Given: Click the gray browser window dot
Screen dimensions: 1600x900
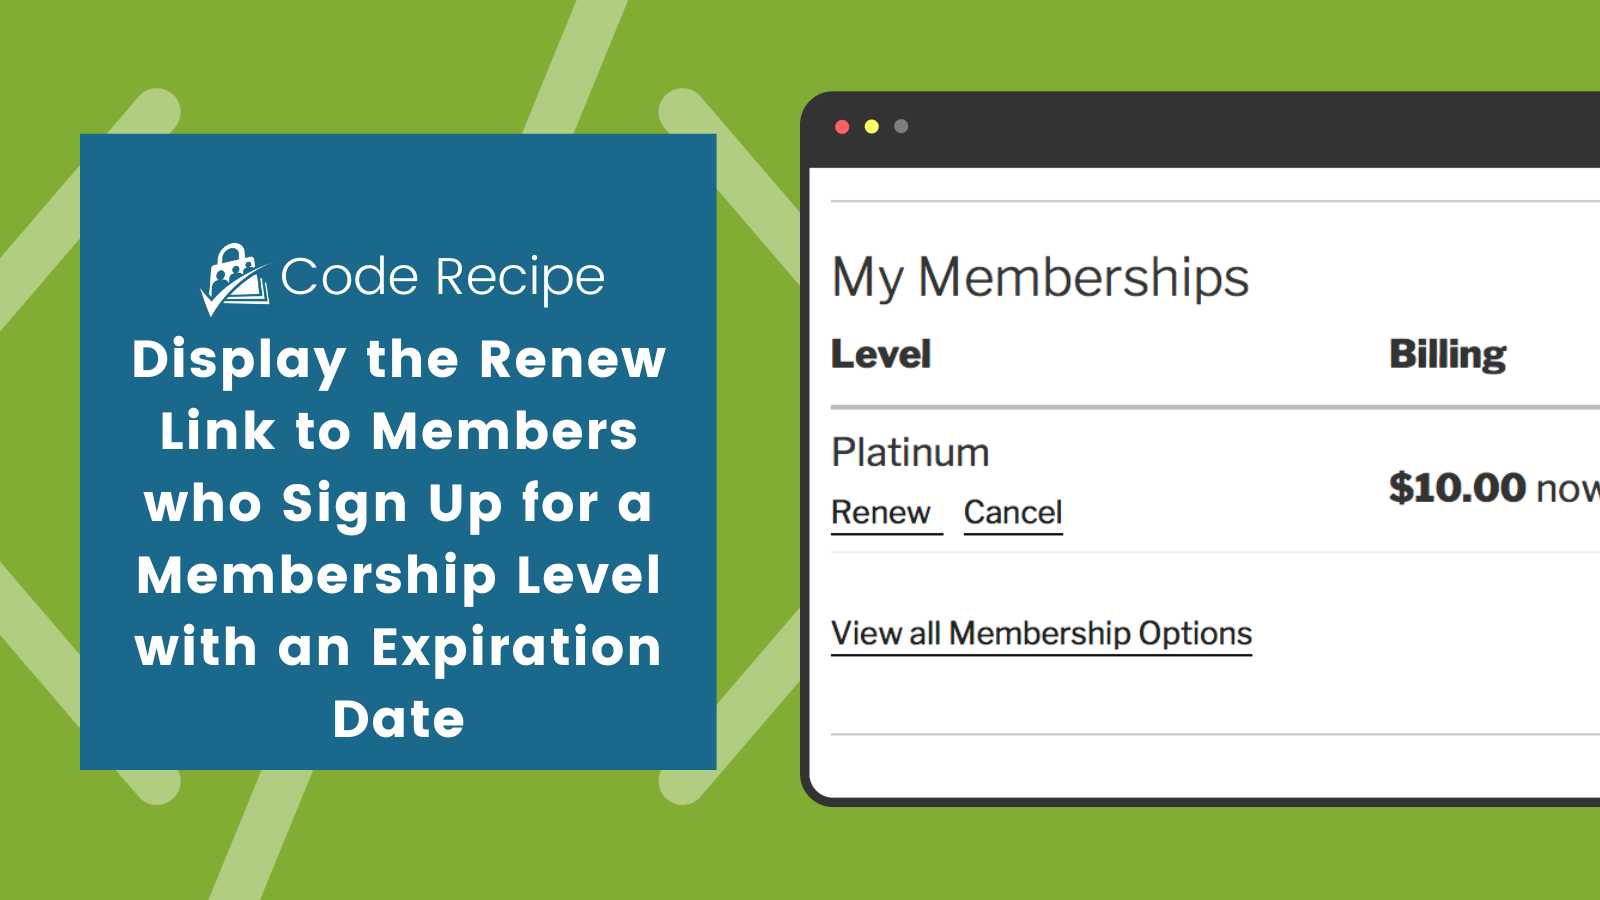Looking at the screenshot, I should [x=901, y=125].
